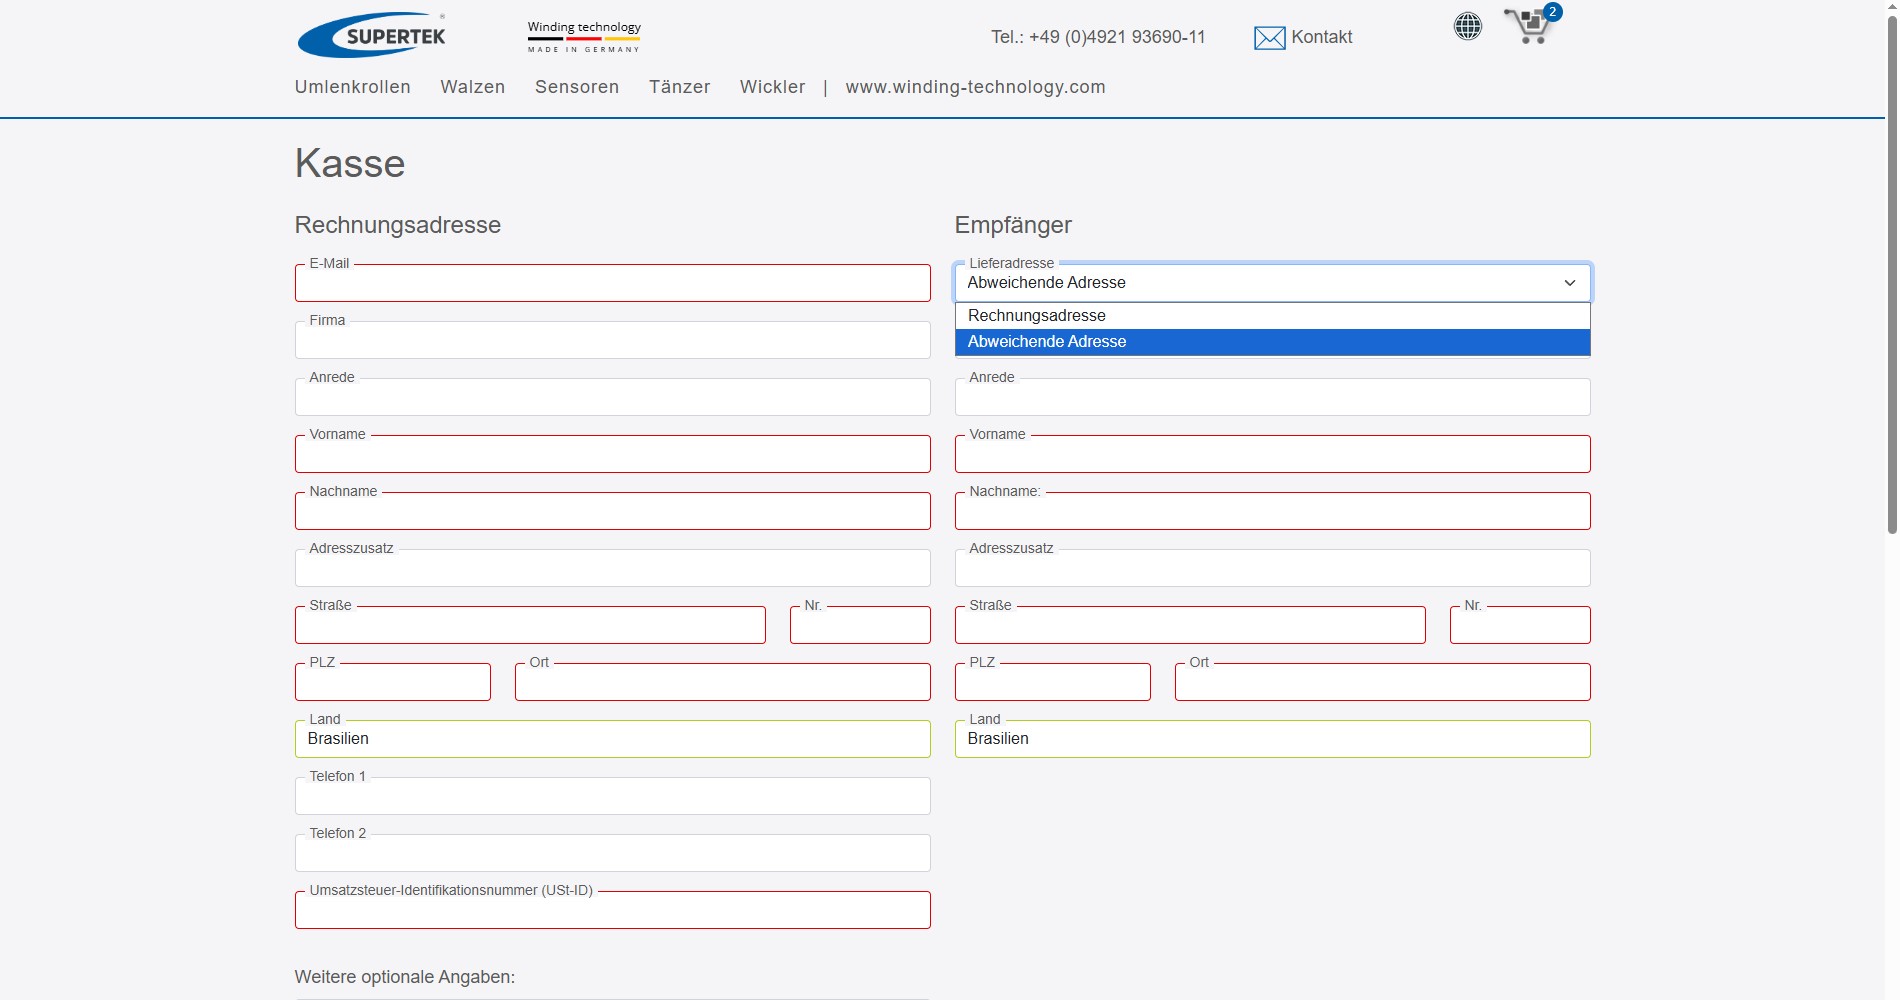1900x1000 pixels.
Task: Click the Kontakt link text
Action: 1321,37
